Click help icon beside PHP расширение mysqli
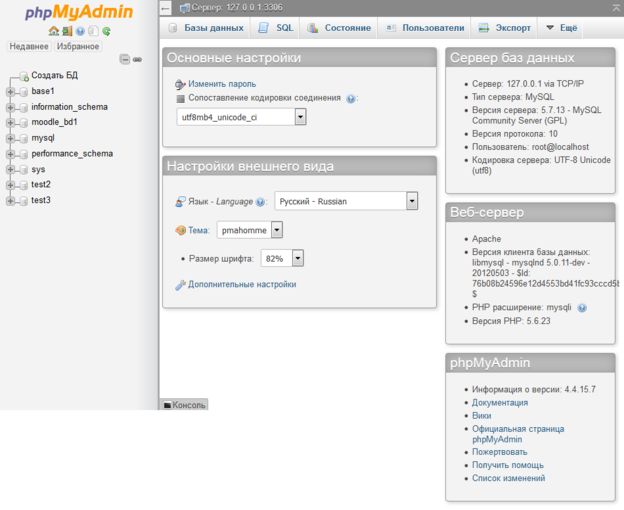 582,308
